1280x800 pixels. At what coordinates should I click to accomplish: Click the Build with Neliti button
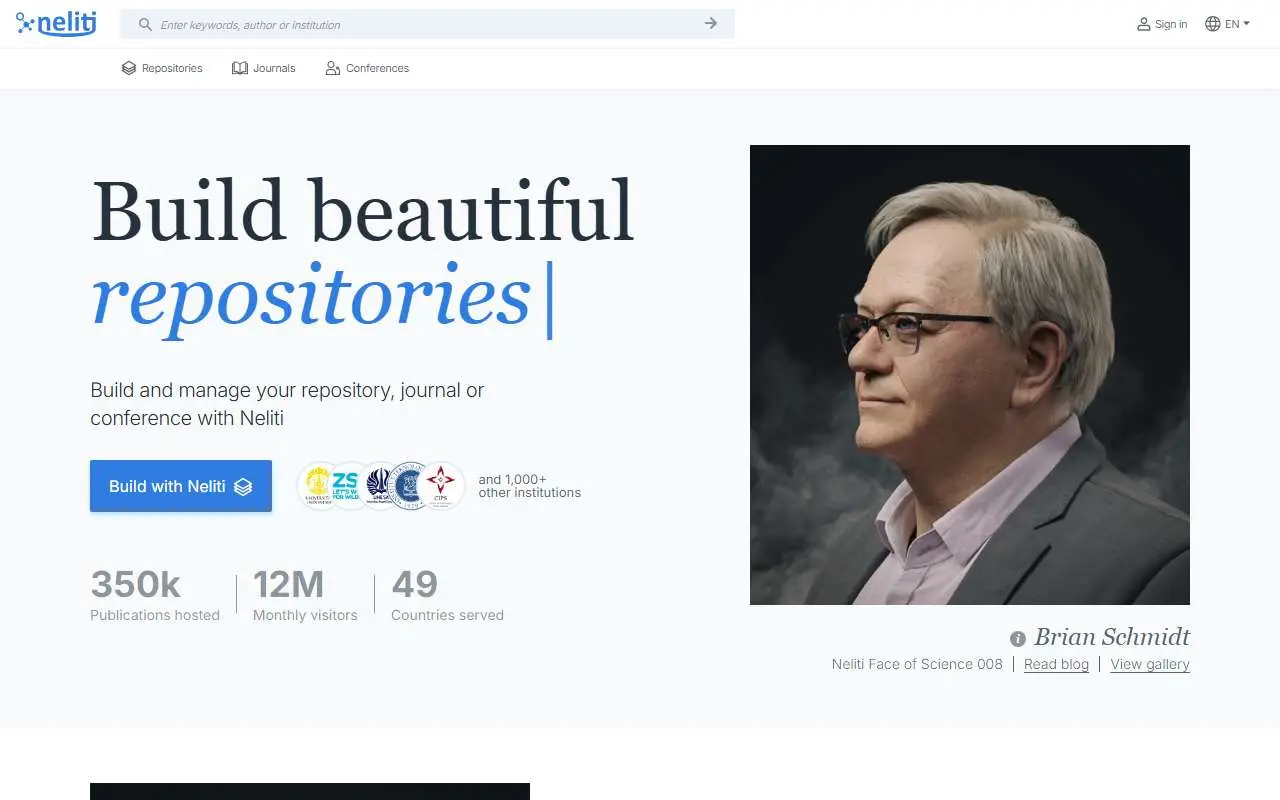(x=181, y=486)
